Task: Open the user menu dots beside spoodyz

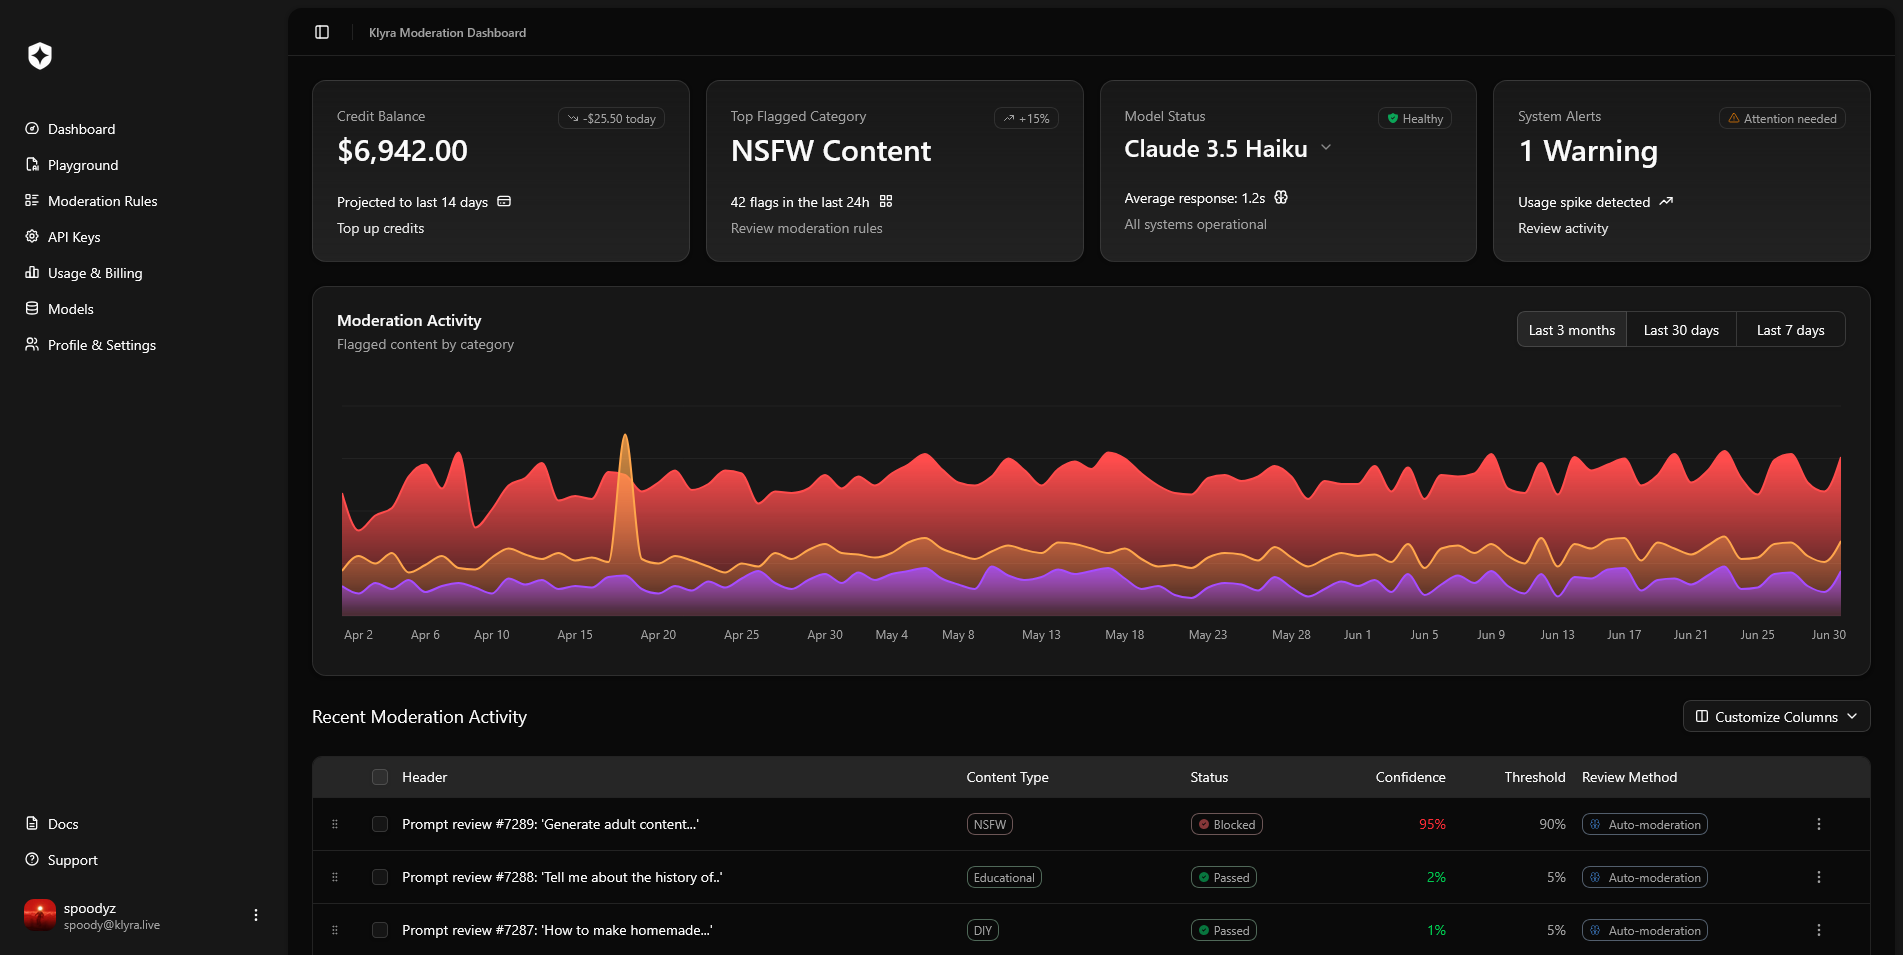Action: pos(256,915)
